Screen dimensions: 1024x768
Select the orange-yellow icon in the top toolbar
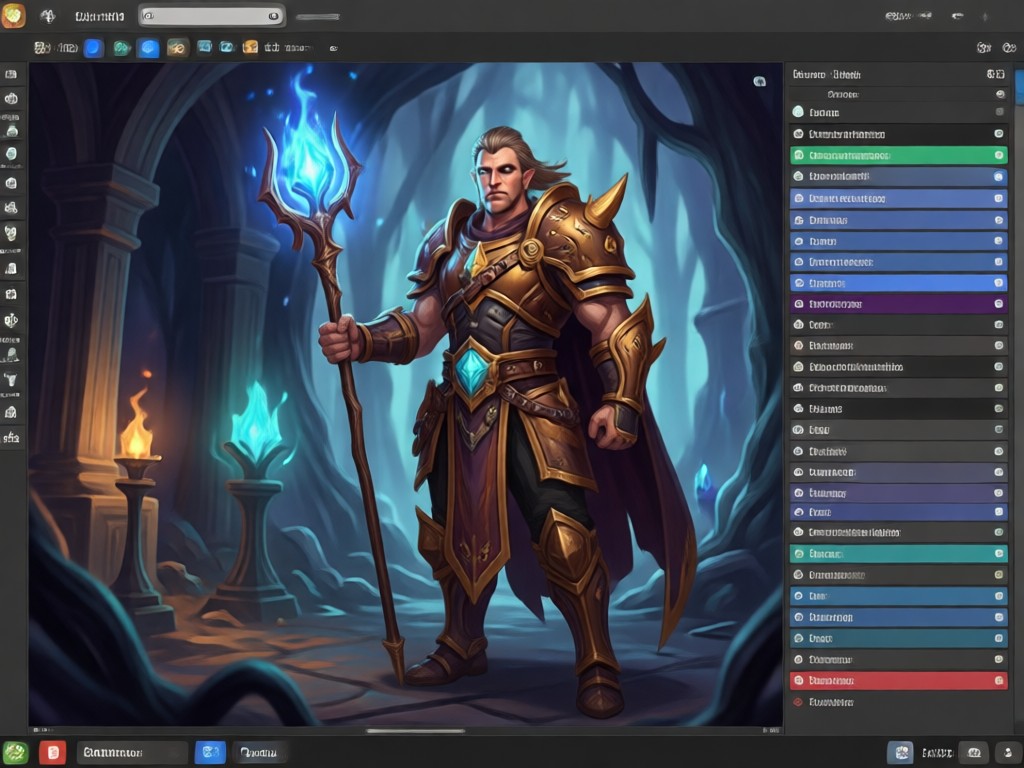click(250, 47)
